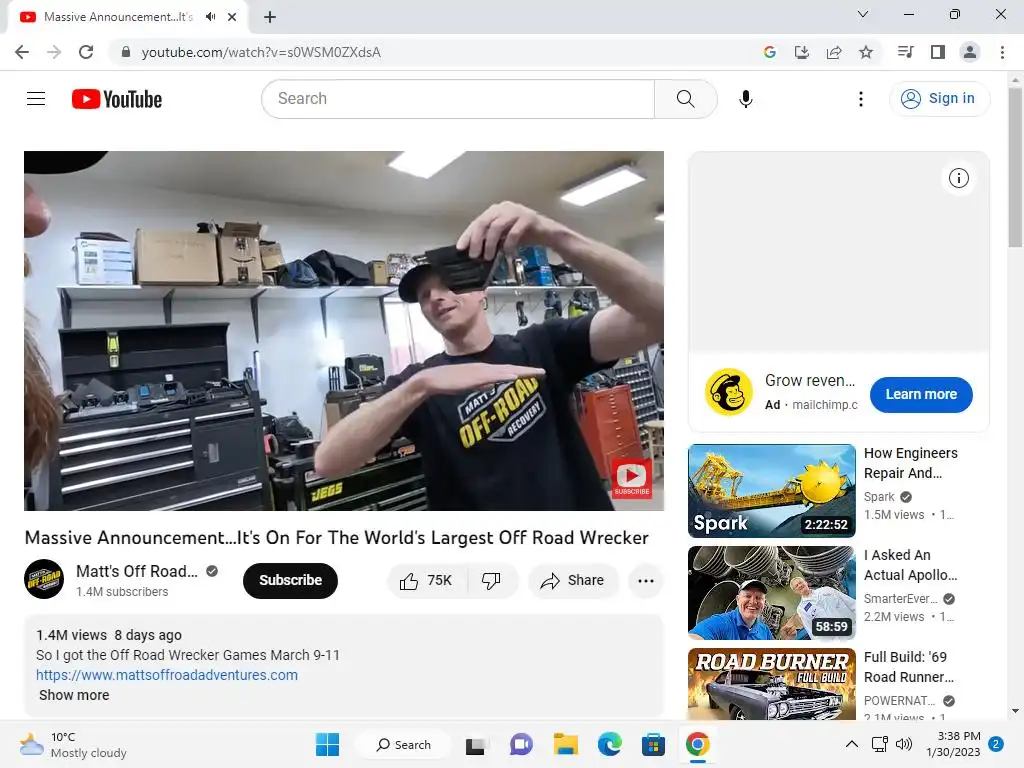Screen dimensions: 1024x768
Task: Click the Google icon in address bar
Action: [770, 52]
